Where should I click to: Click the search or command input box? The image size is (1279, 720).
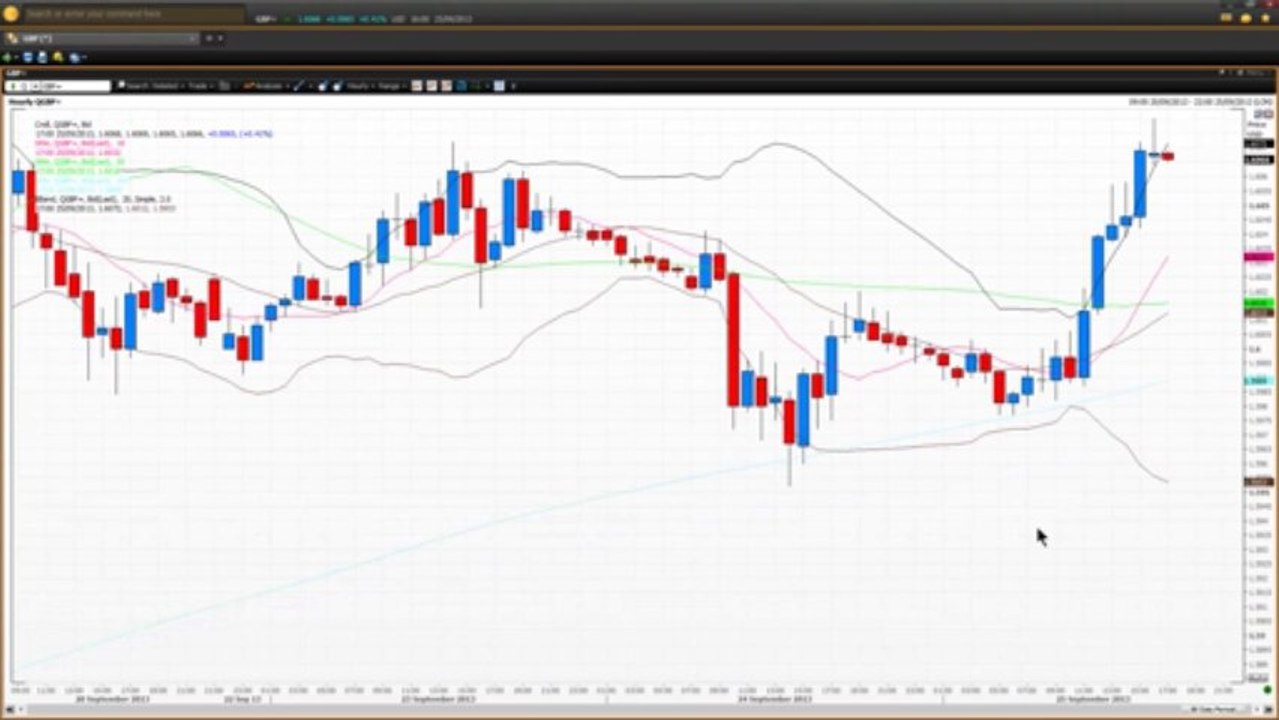134,14
